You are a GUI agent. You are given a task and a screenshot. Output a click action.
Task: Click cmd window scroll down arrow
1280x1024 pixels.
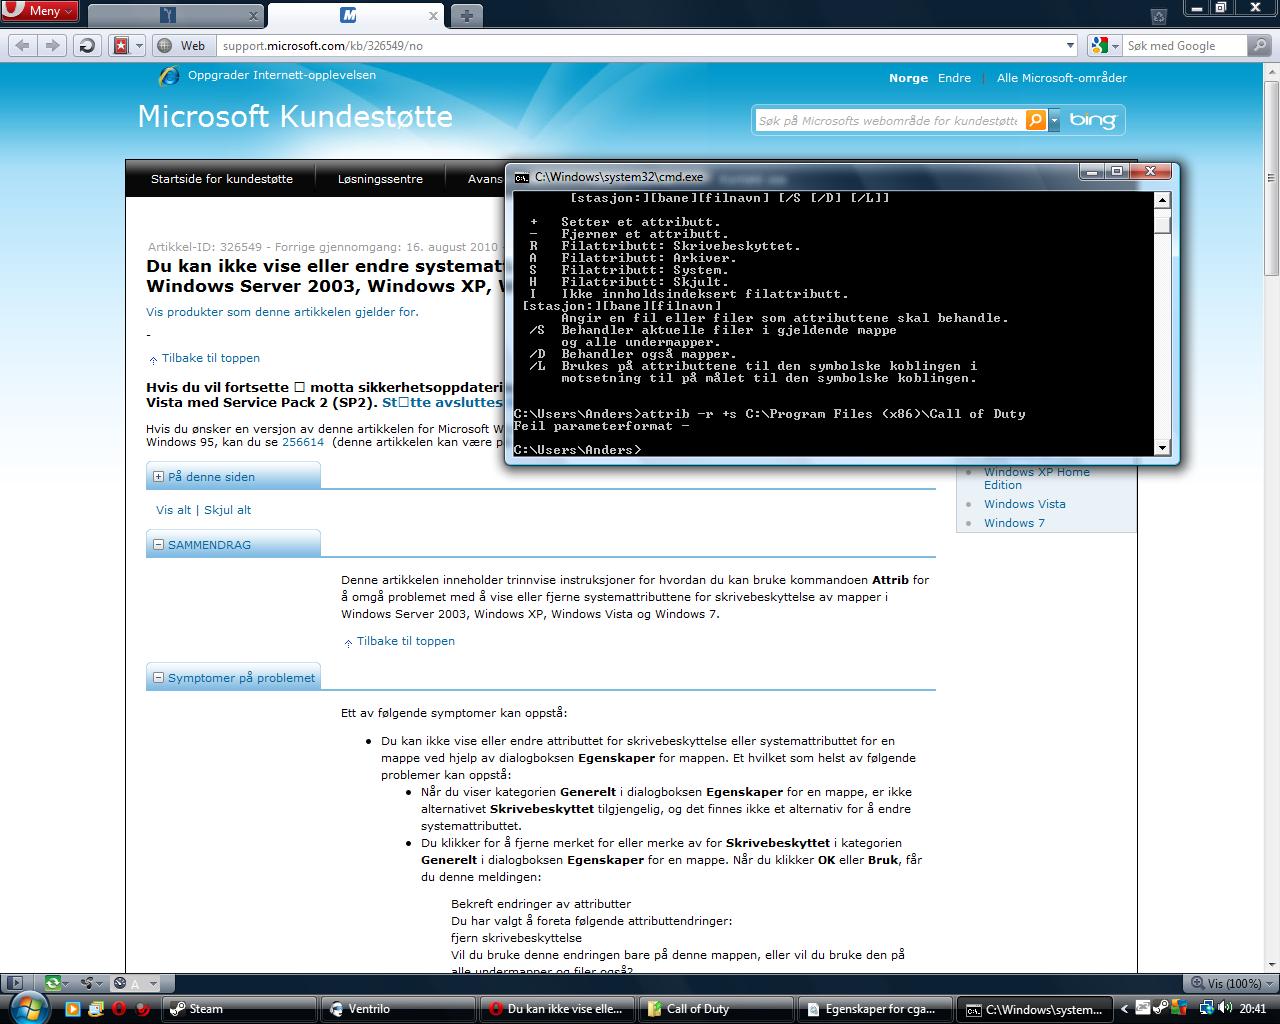pos(1162,448)
